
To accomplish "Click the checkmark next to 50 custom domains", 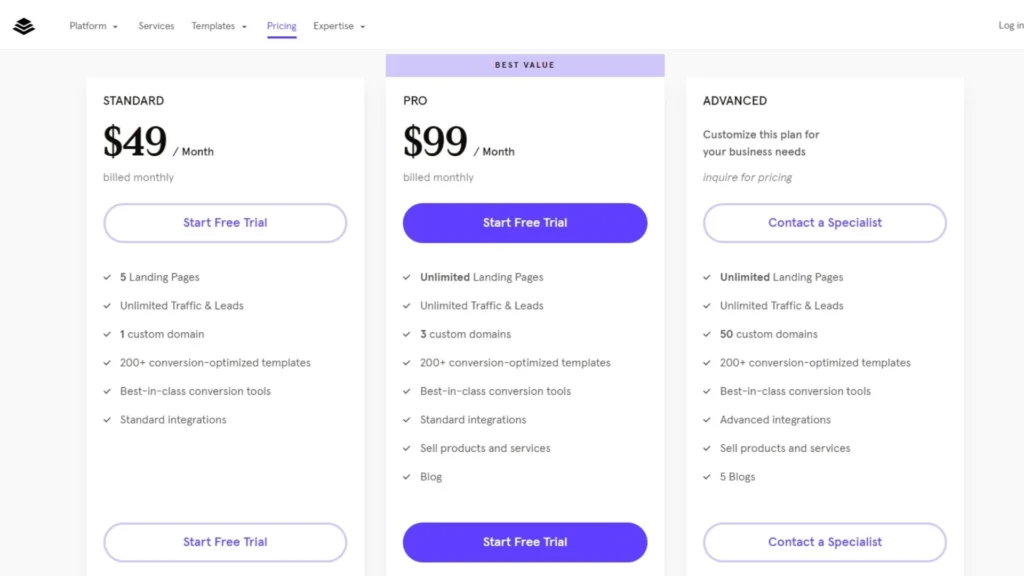I will point(707,334).
